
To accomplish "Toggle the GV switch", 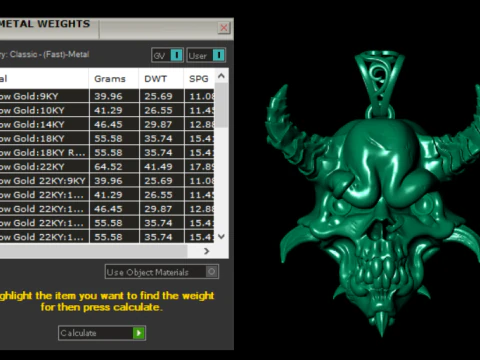I will (x=167, y=55).
